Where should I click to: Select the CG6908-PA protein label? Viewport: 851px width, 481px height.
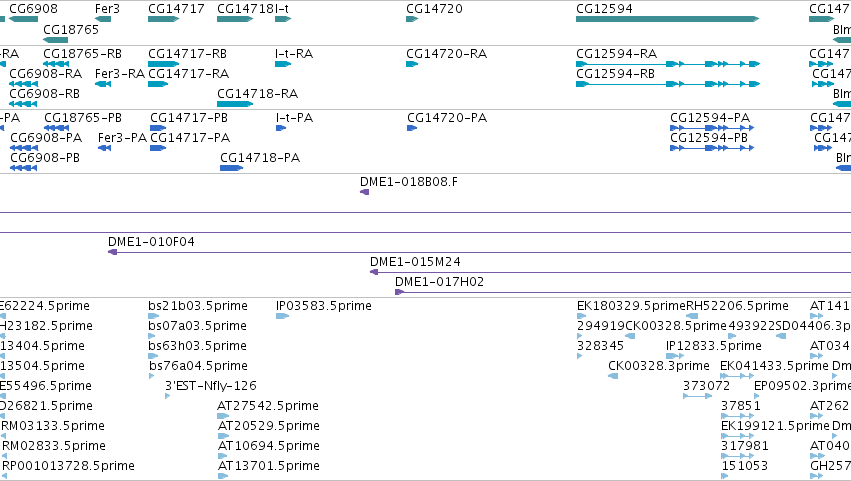pos(46,137)
